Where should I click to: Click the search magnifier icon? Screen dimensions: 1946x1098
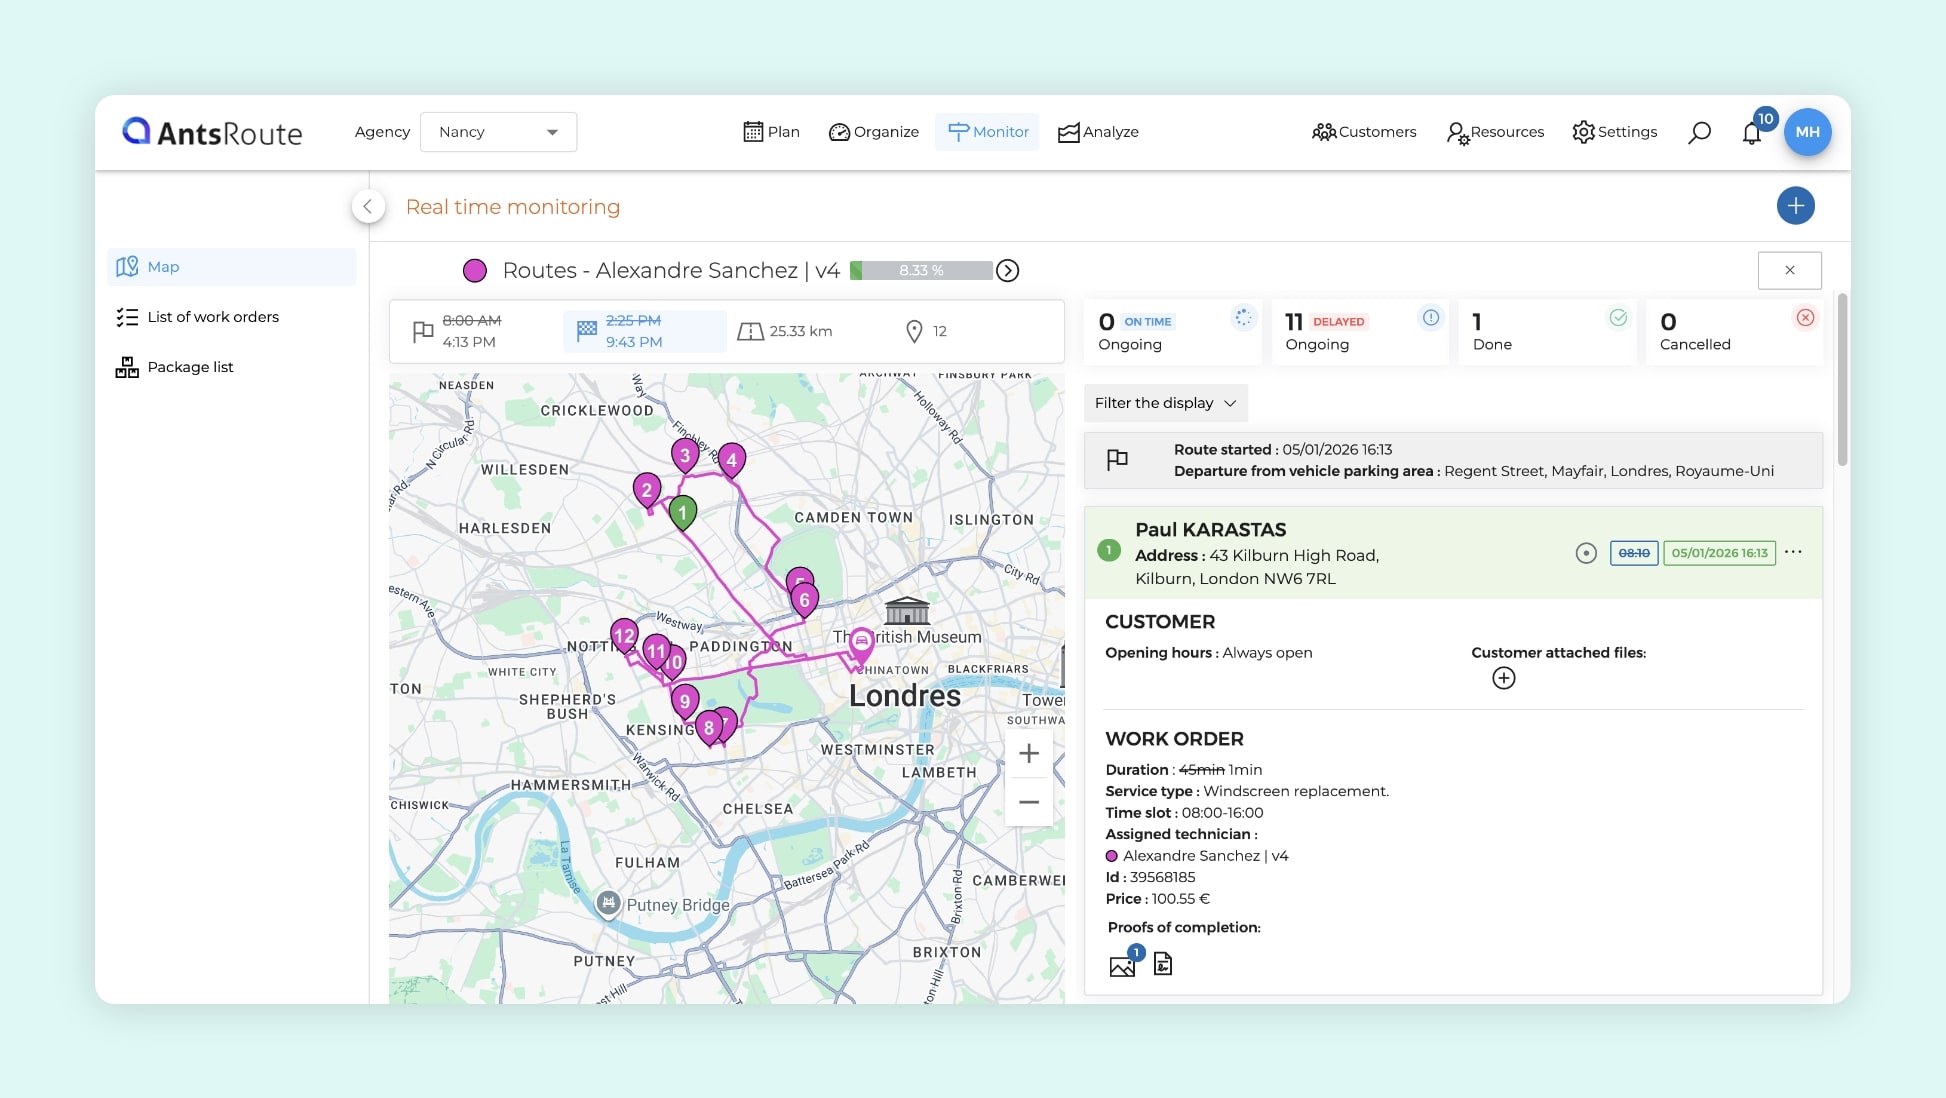tap(1699, 132)
